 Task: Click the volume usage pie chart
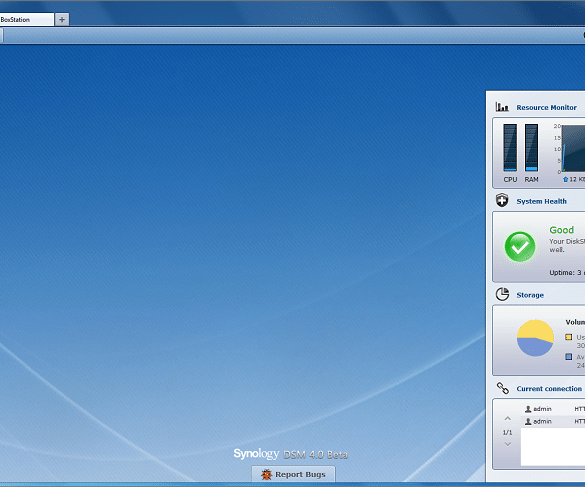click(x=535, y=338)
